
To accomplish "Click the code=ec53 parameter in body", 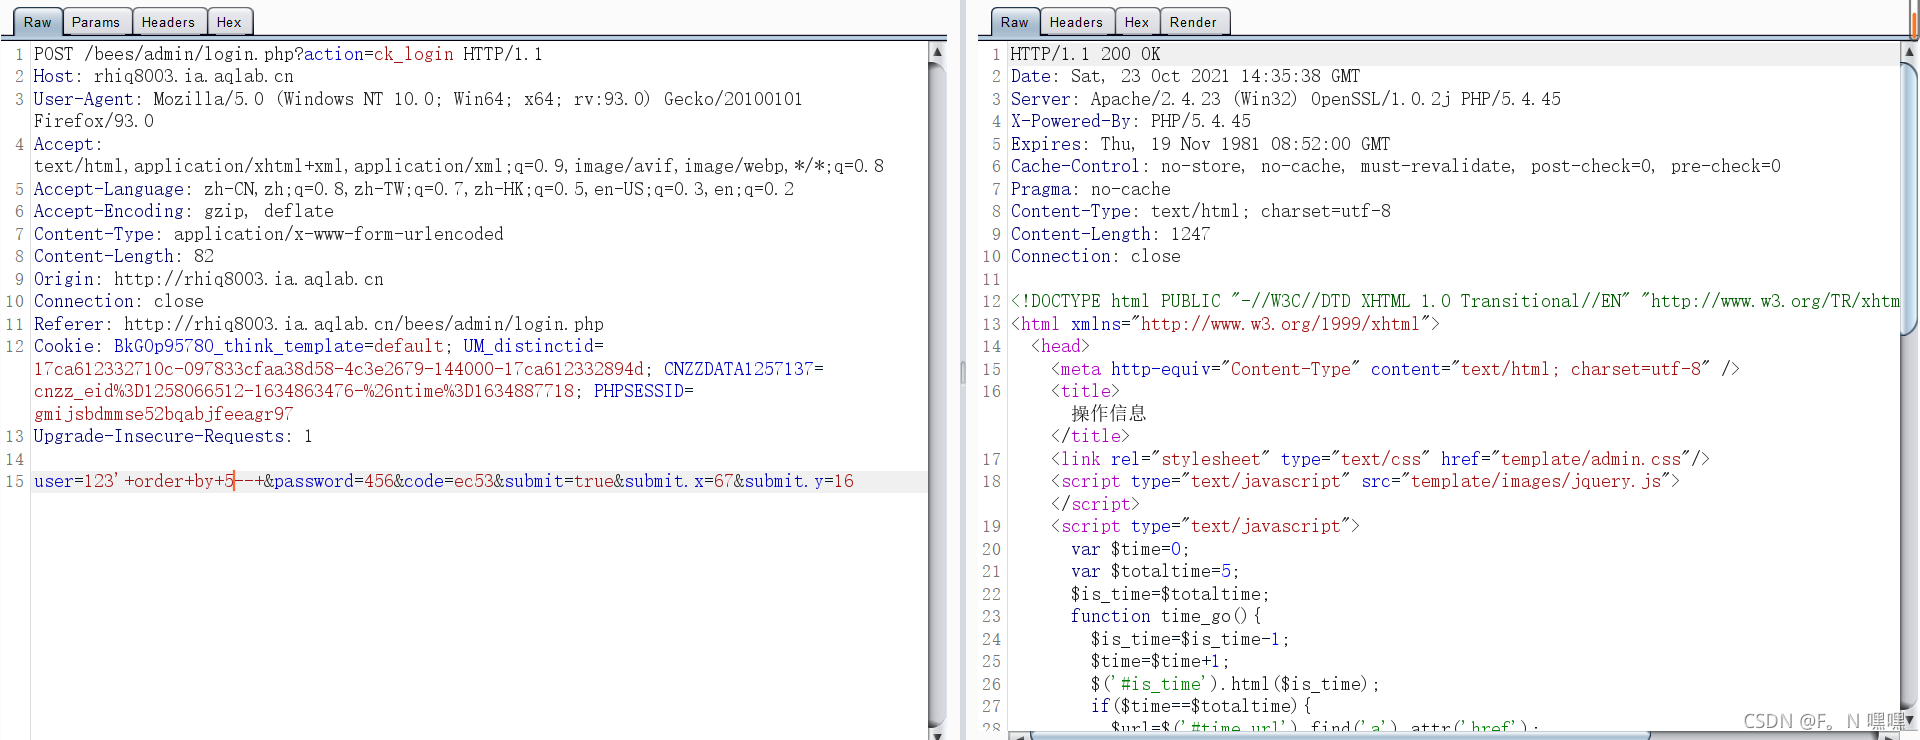I will point(449,481).
